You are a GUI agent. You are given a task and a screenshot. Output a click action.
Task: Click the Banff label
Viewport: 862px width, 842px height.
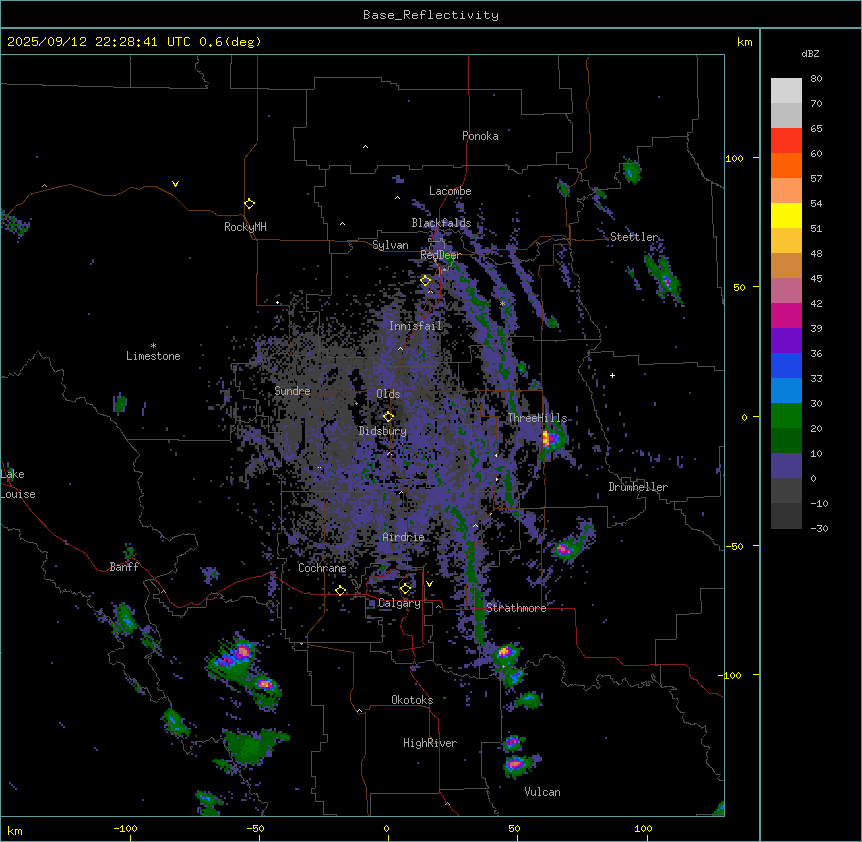point(124,567)
